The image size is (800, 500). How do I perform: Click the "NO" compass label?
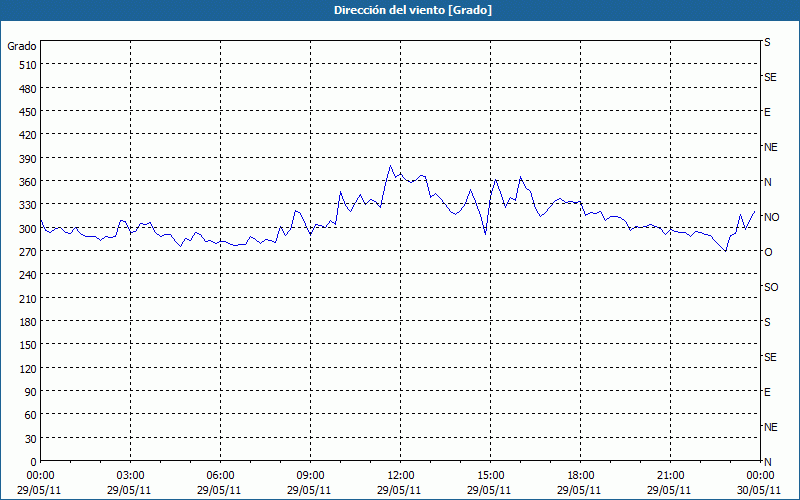click(x=771, y=217)
